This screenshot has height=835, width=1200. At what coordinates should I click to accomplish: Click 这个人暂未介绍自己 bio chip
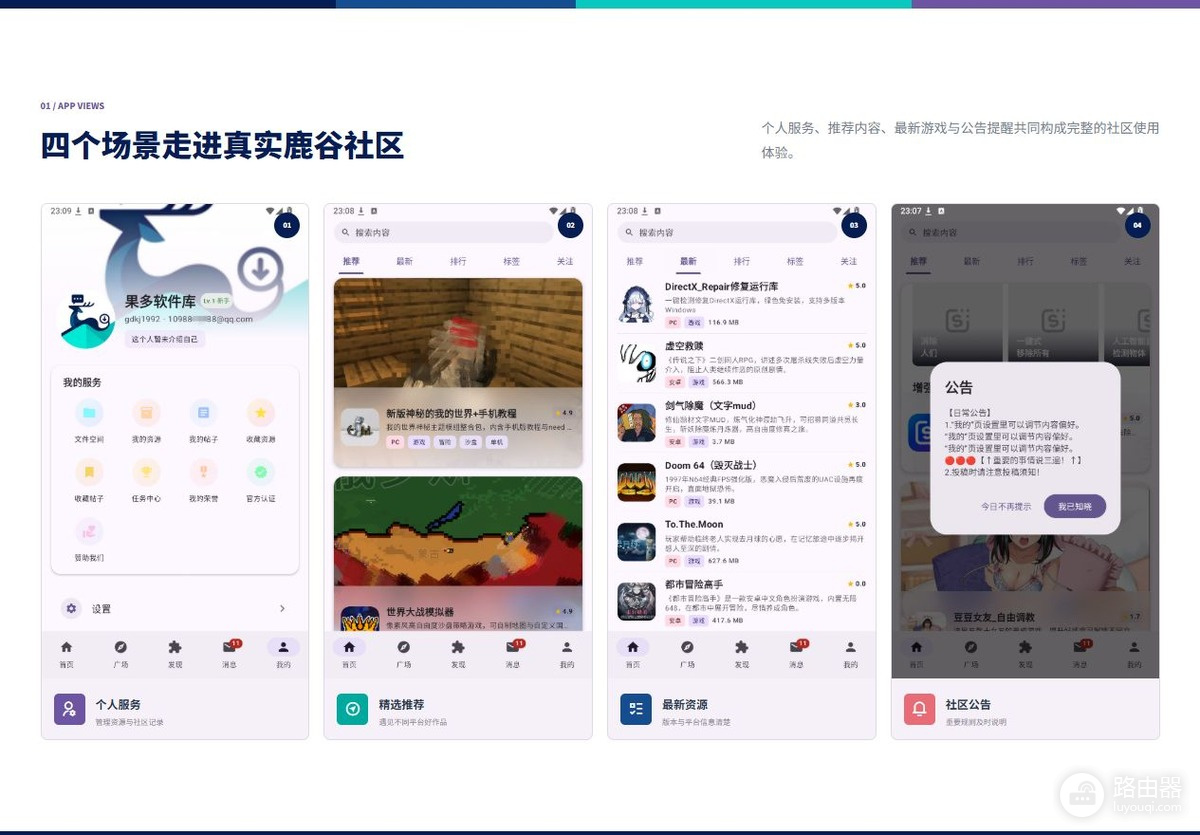[x=165, y=339]
